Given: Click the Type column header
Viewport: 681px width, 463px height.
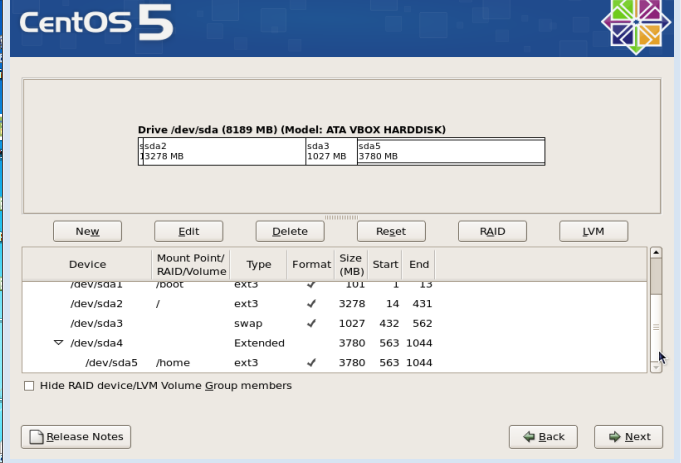Looking at the screenshot, I should click(258, 265).
